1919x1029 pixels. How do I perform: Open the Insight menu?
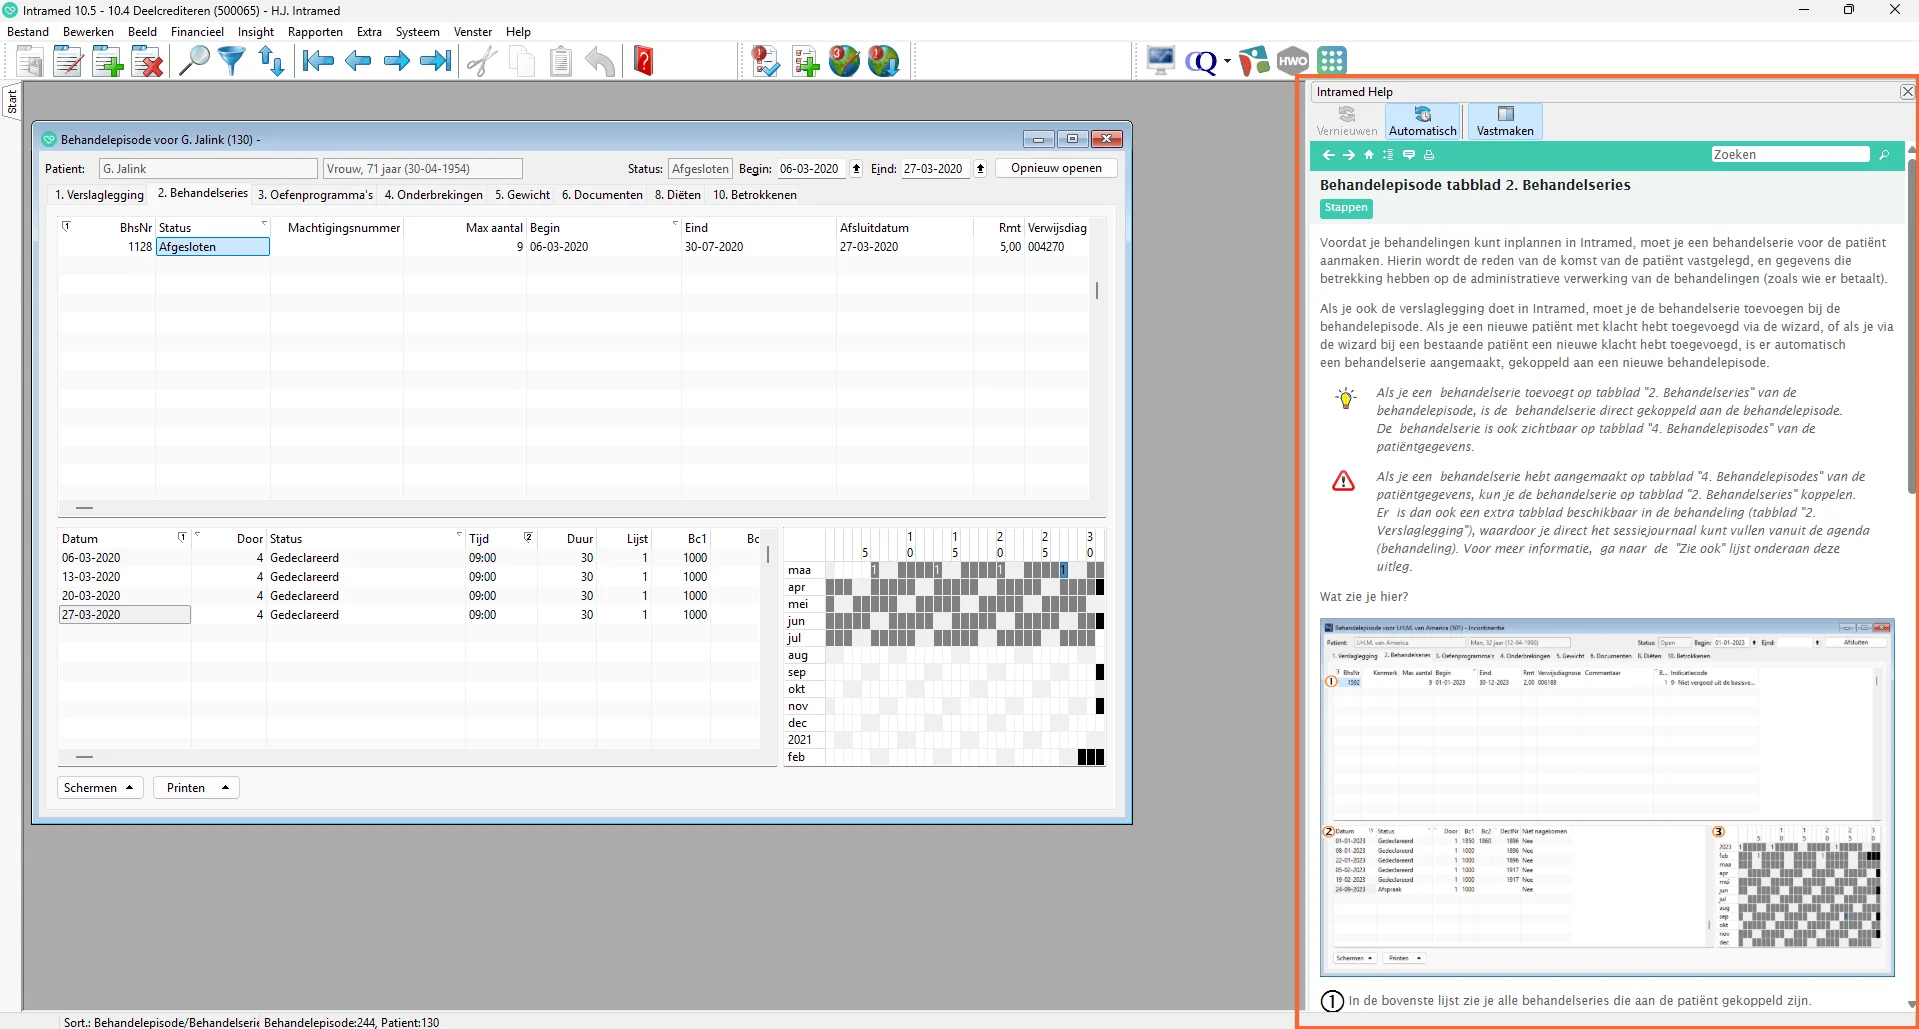[255, 32]
